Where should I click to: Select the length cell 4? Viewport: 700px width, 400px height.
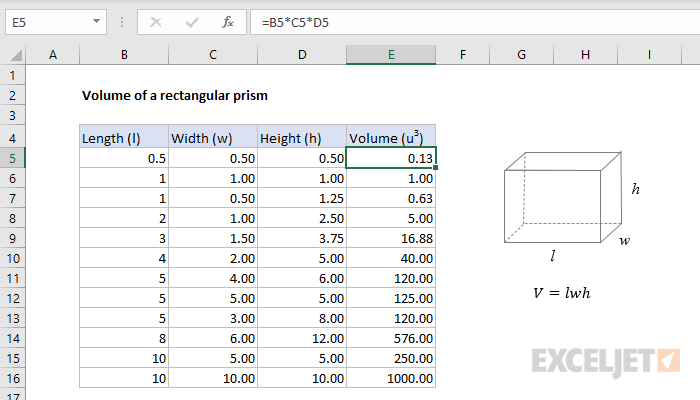point(124,258)
